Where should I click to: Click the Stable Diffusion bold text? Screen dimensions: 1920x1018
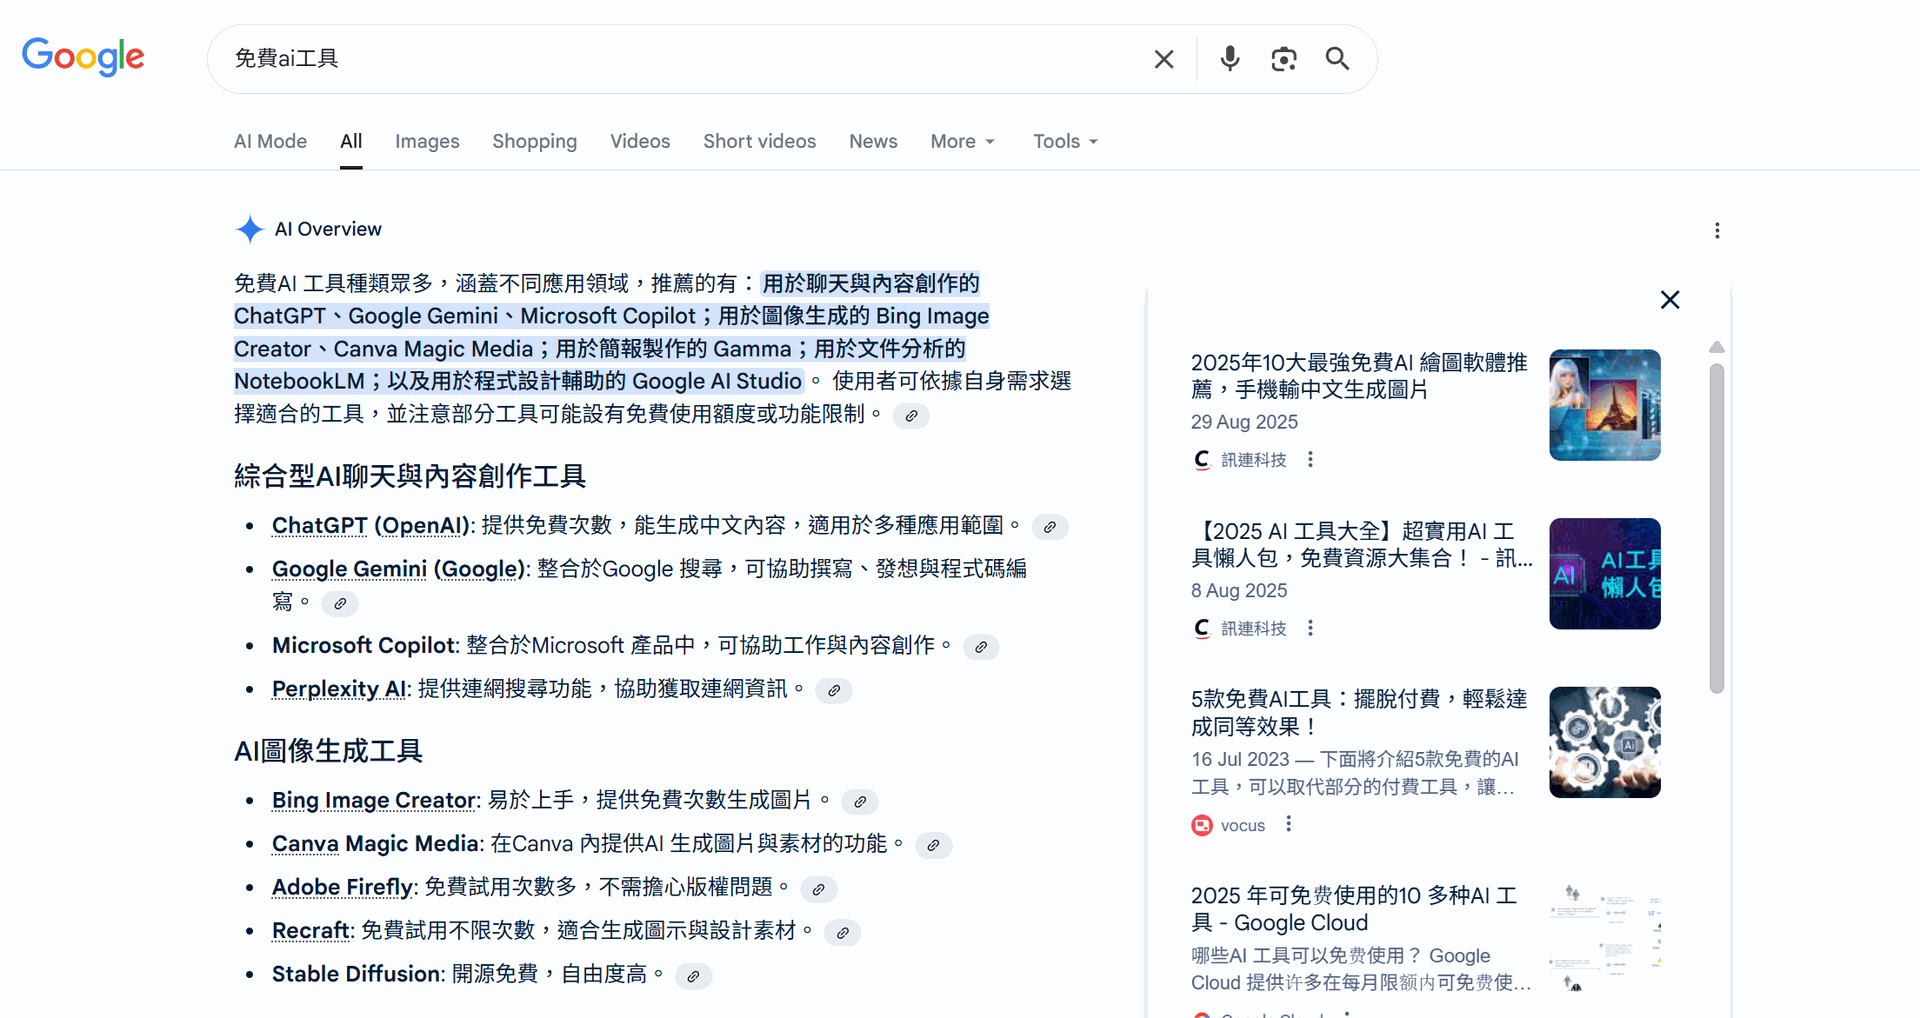(x=357, y=974)
